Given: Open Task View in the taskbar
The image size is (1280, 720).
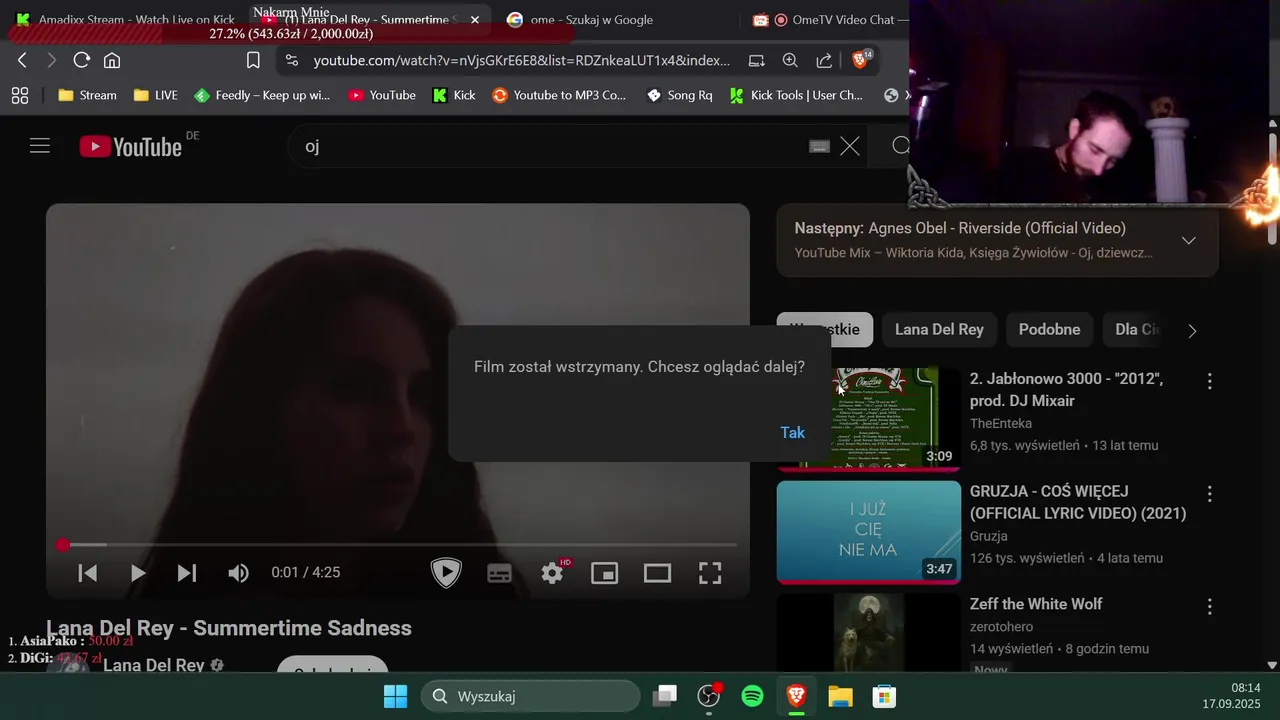Looking at the screenshot, I should click(x=665, y=696).
